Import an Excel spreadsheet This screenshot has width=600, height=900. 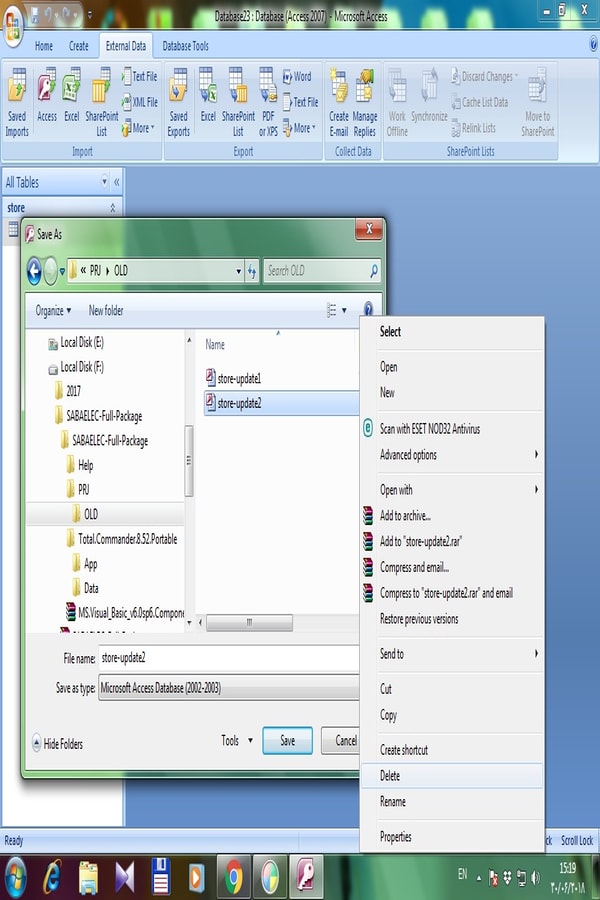[x=71, y=95]
